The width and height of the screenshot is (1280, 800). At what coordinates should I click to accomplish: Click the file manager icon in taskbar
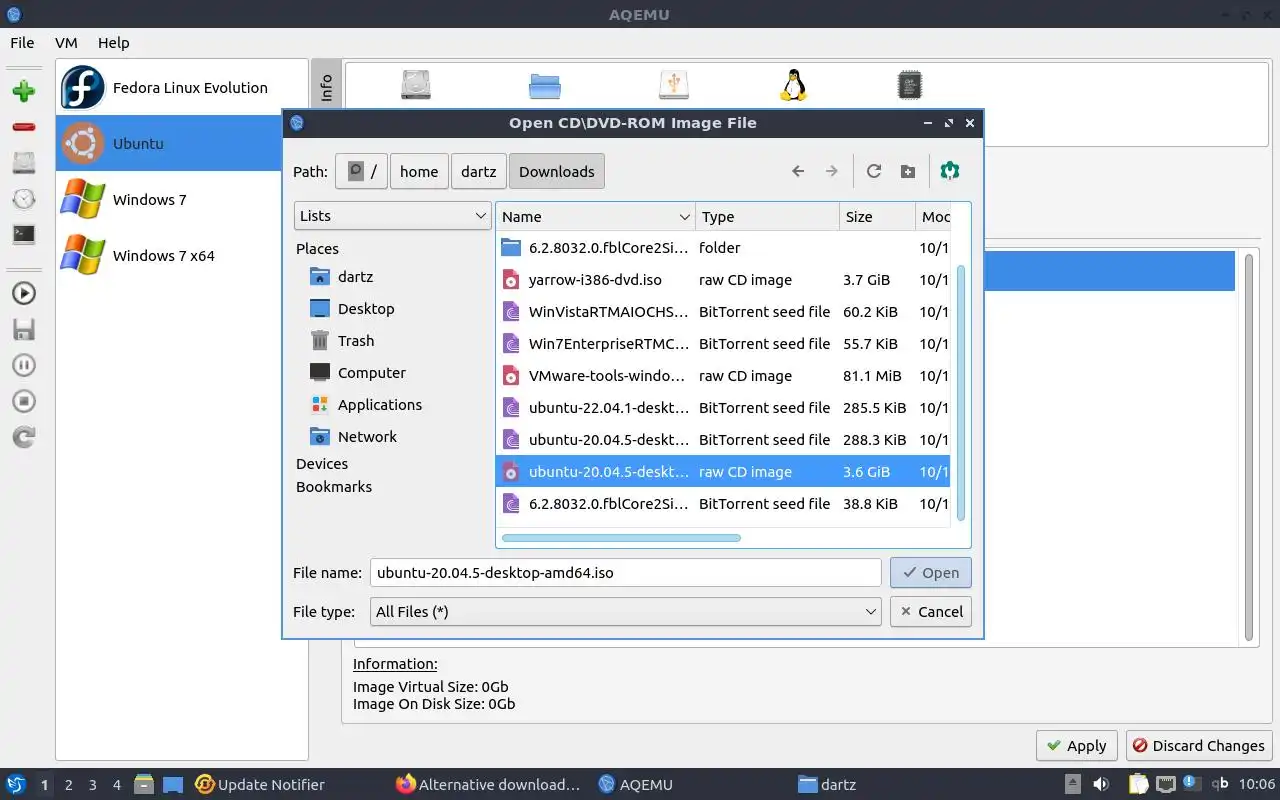click(x=143, y=784)
